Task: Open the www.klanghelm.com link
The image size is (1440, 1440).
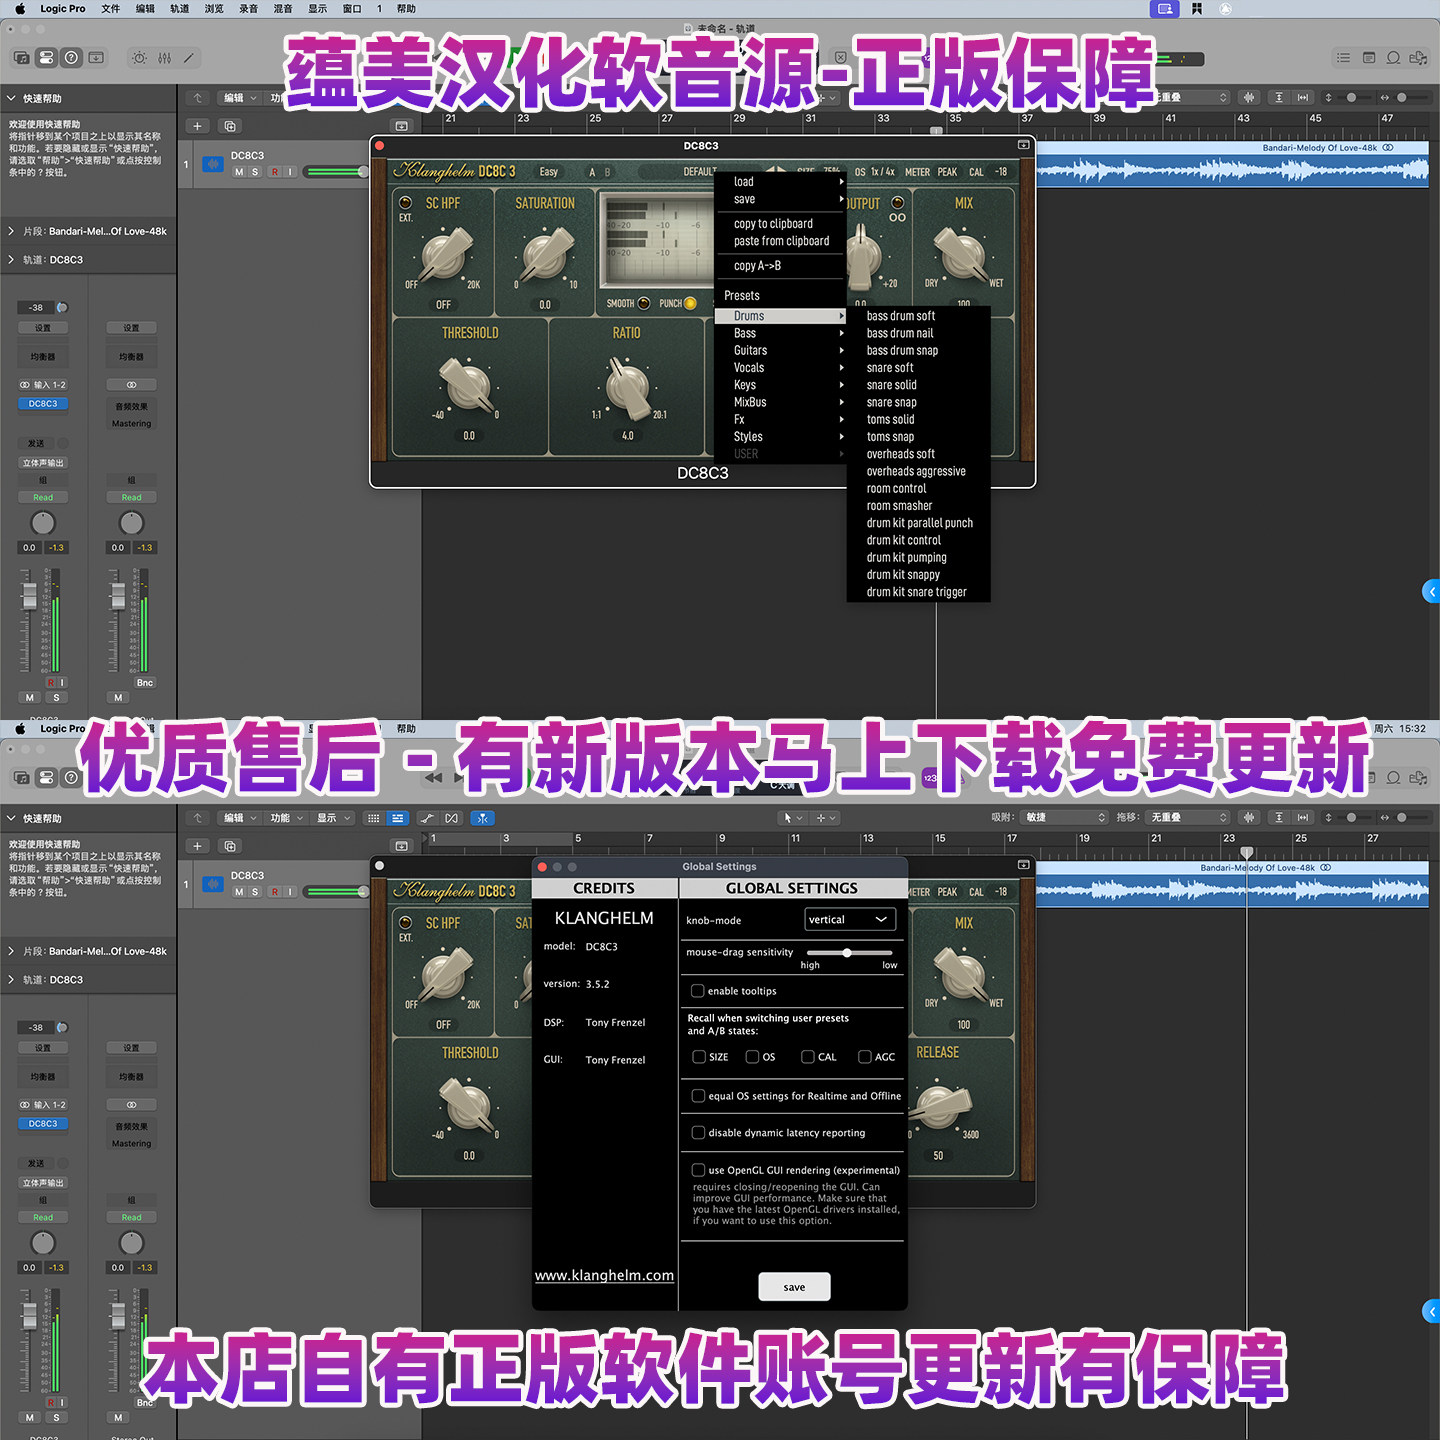Action: 604,1275
